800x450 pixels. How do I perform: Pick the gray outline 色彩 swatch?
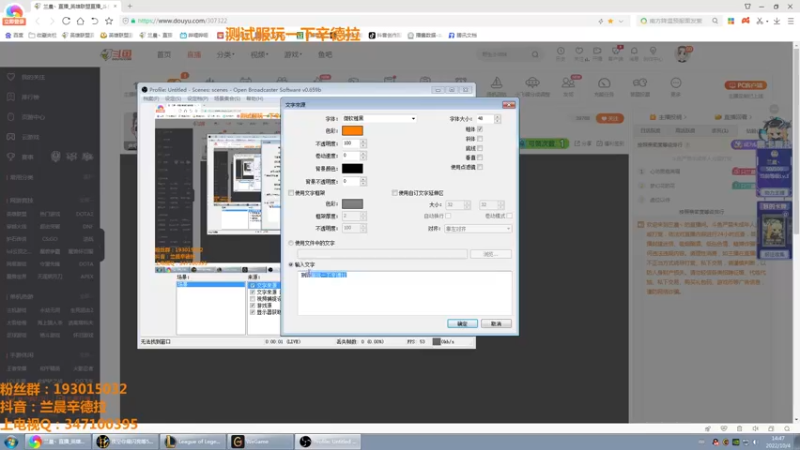[x=353, y=204]
